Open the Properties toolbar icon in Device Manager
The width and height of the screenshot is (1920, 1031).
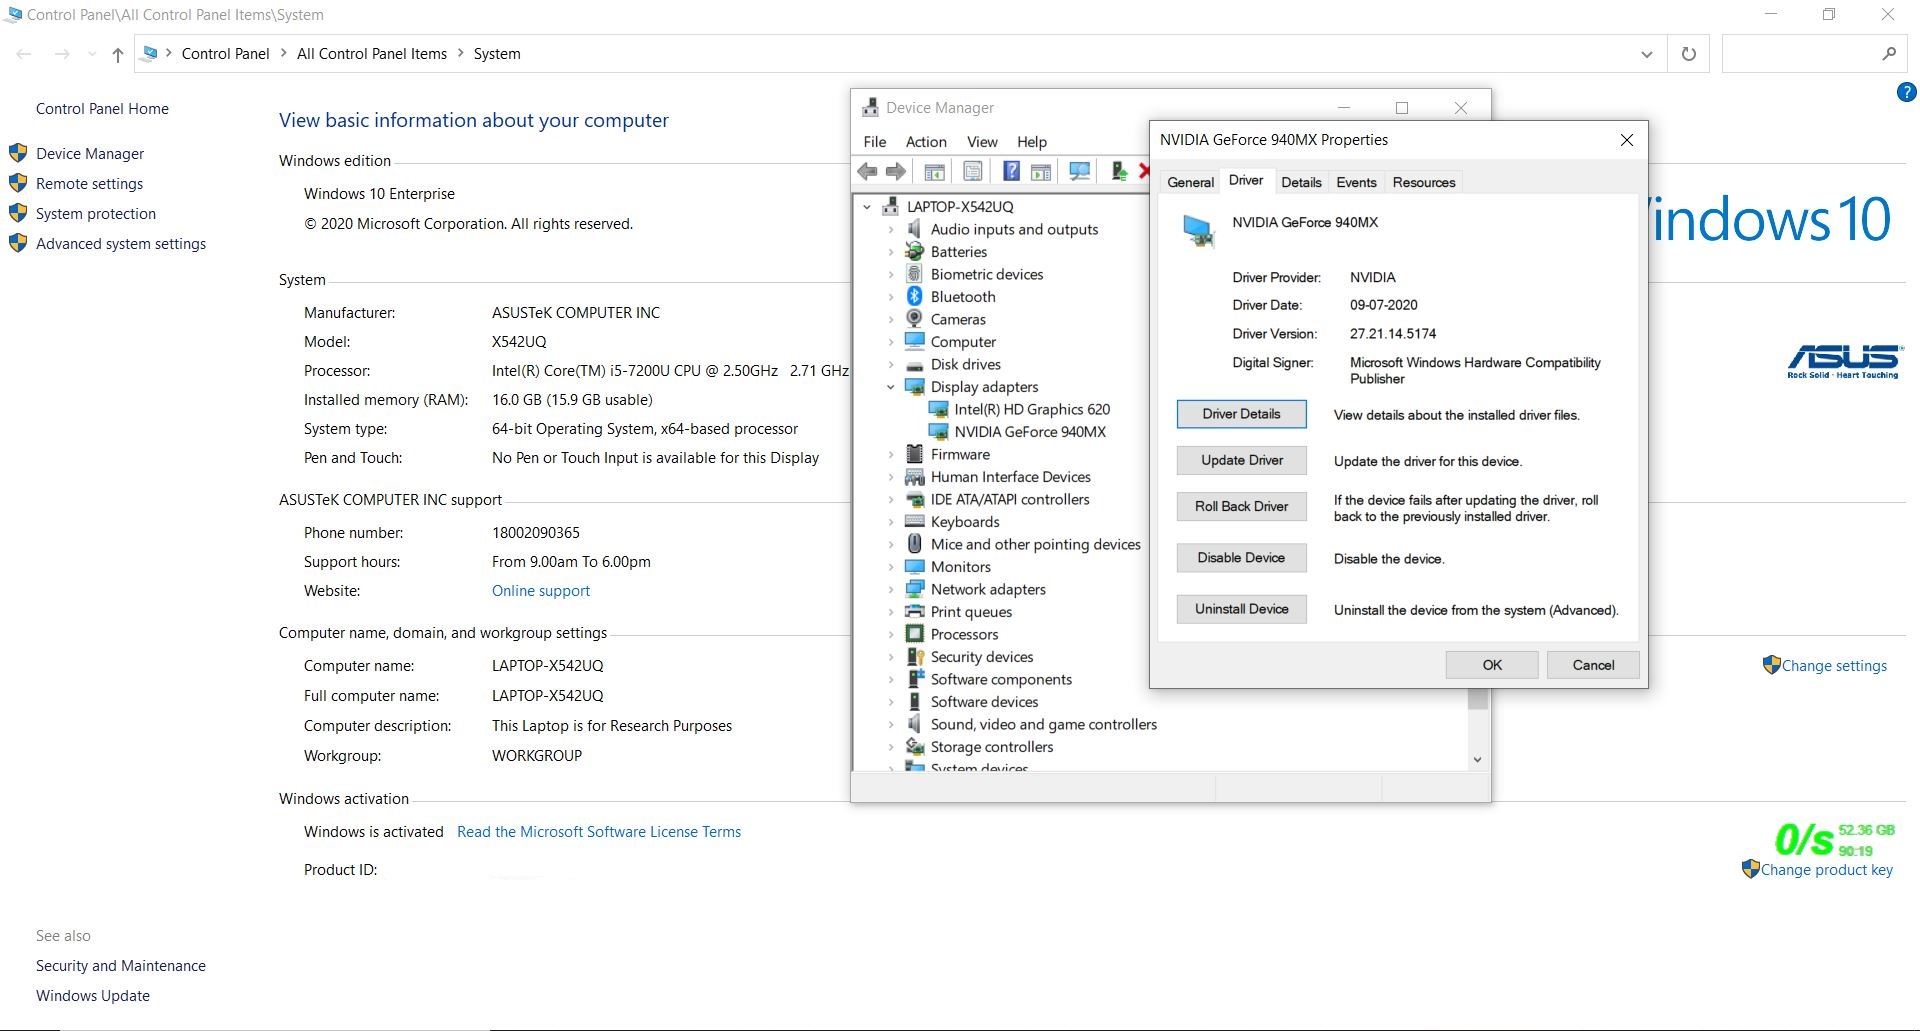pos(972,171)
